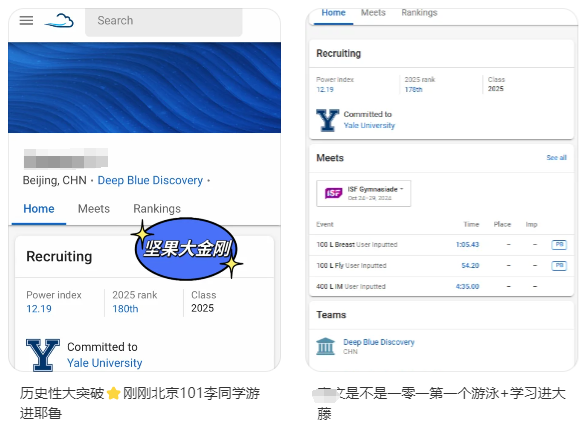The width and height of the screenshot is (581, 426).
Task: Open the See all meets link
Action: [556, 158]
